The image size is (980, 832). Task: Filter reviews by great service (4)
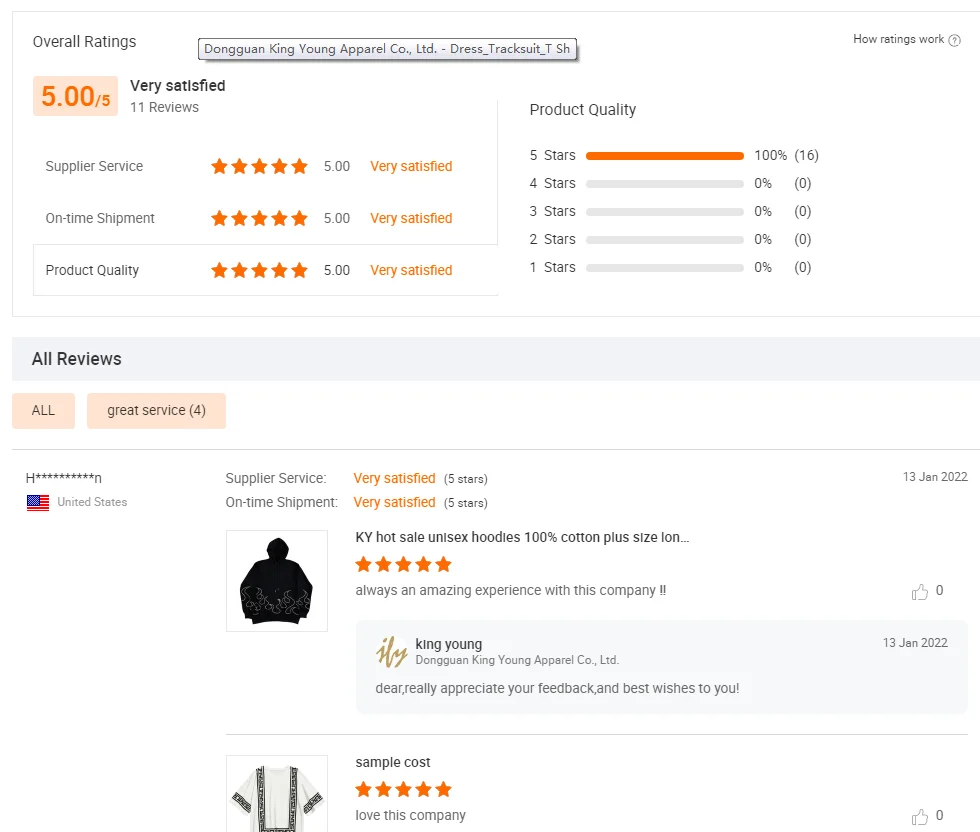pyautogui.click(x=156, y=411)
